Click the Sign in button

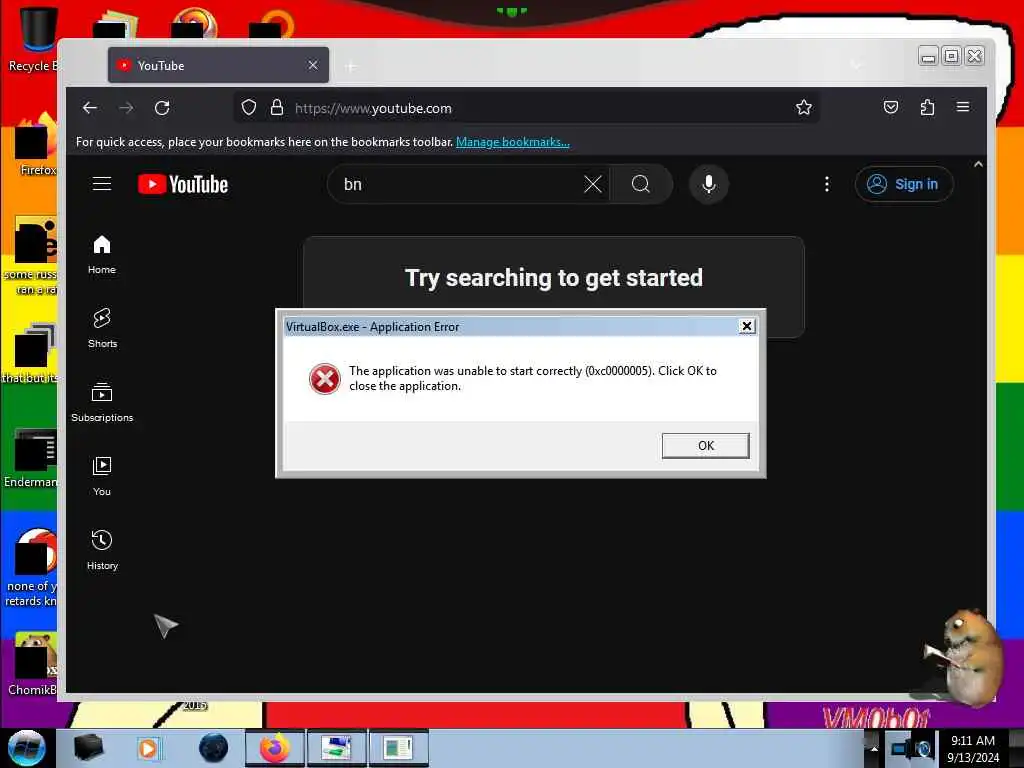(x=904, y=184)
